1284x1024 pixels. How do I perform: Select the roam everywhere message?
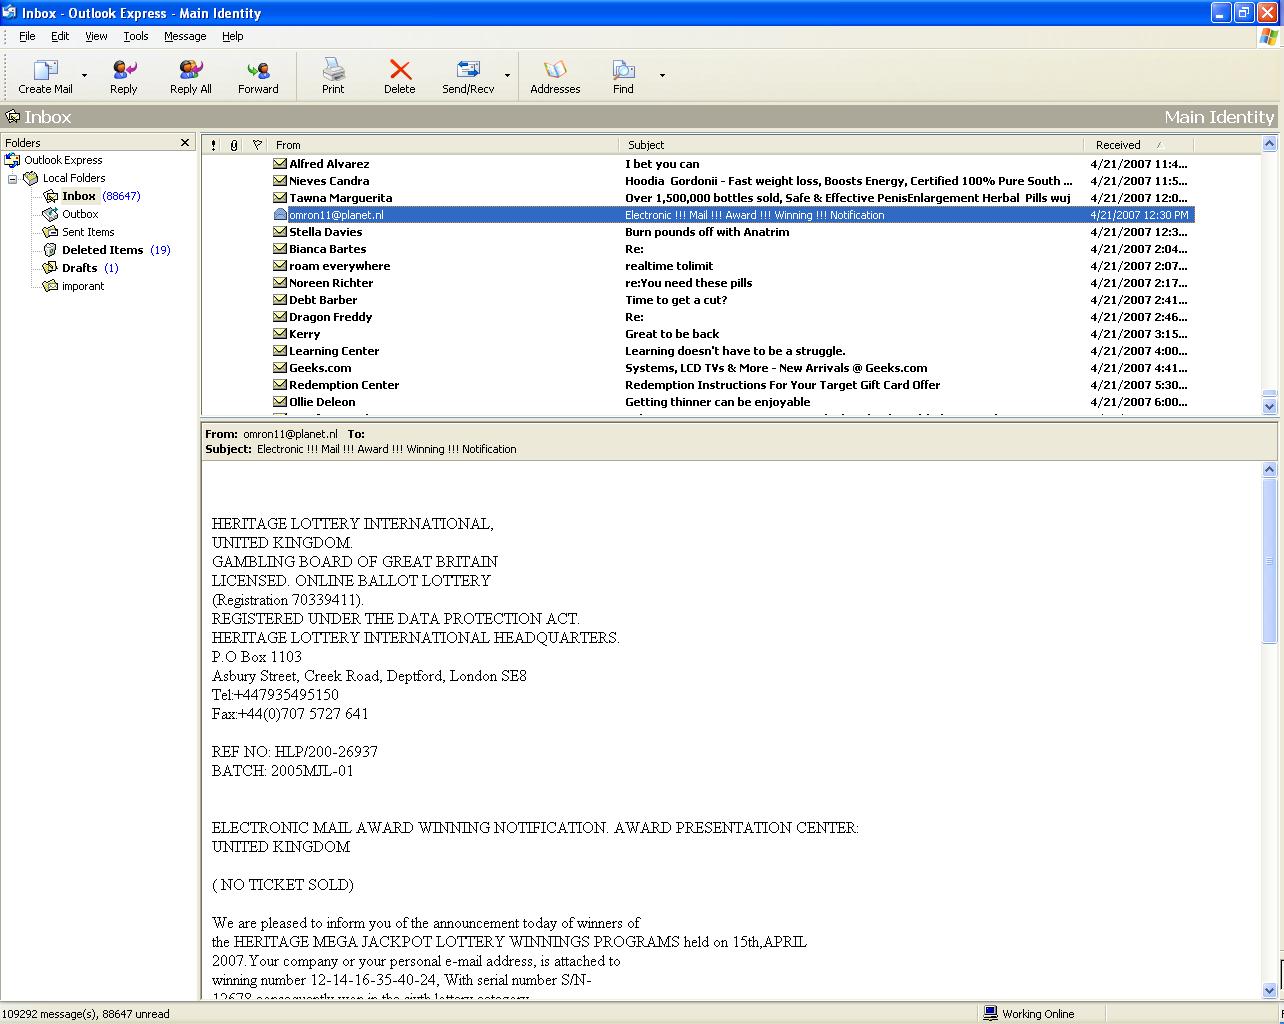click(698, 266)
